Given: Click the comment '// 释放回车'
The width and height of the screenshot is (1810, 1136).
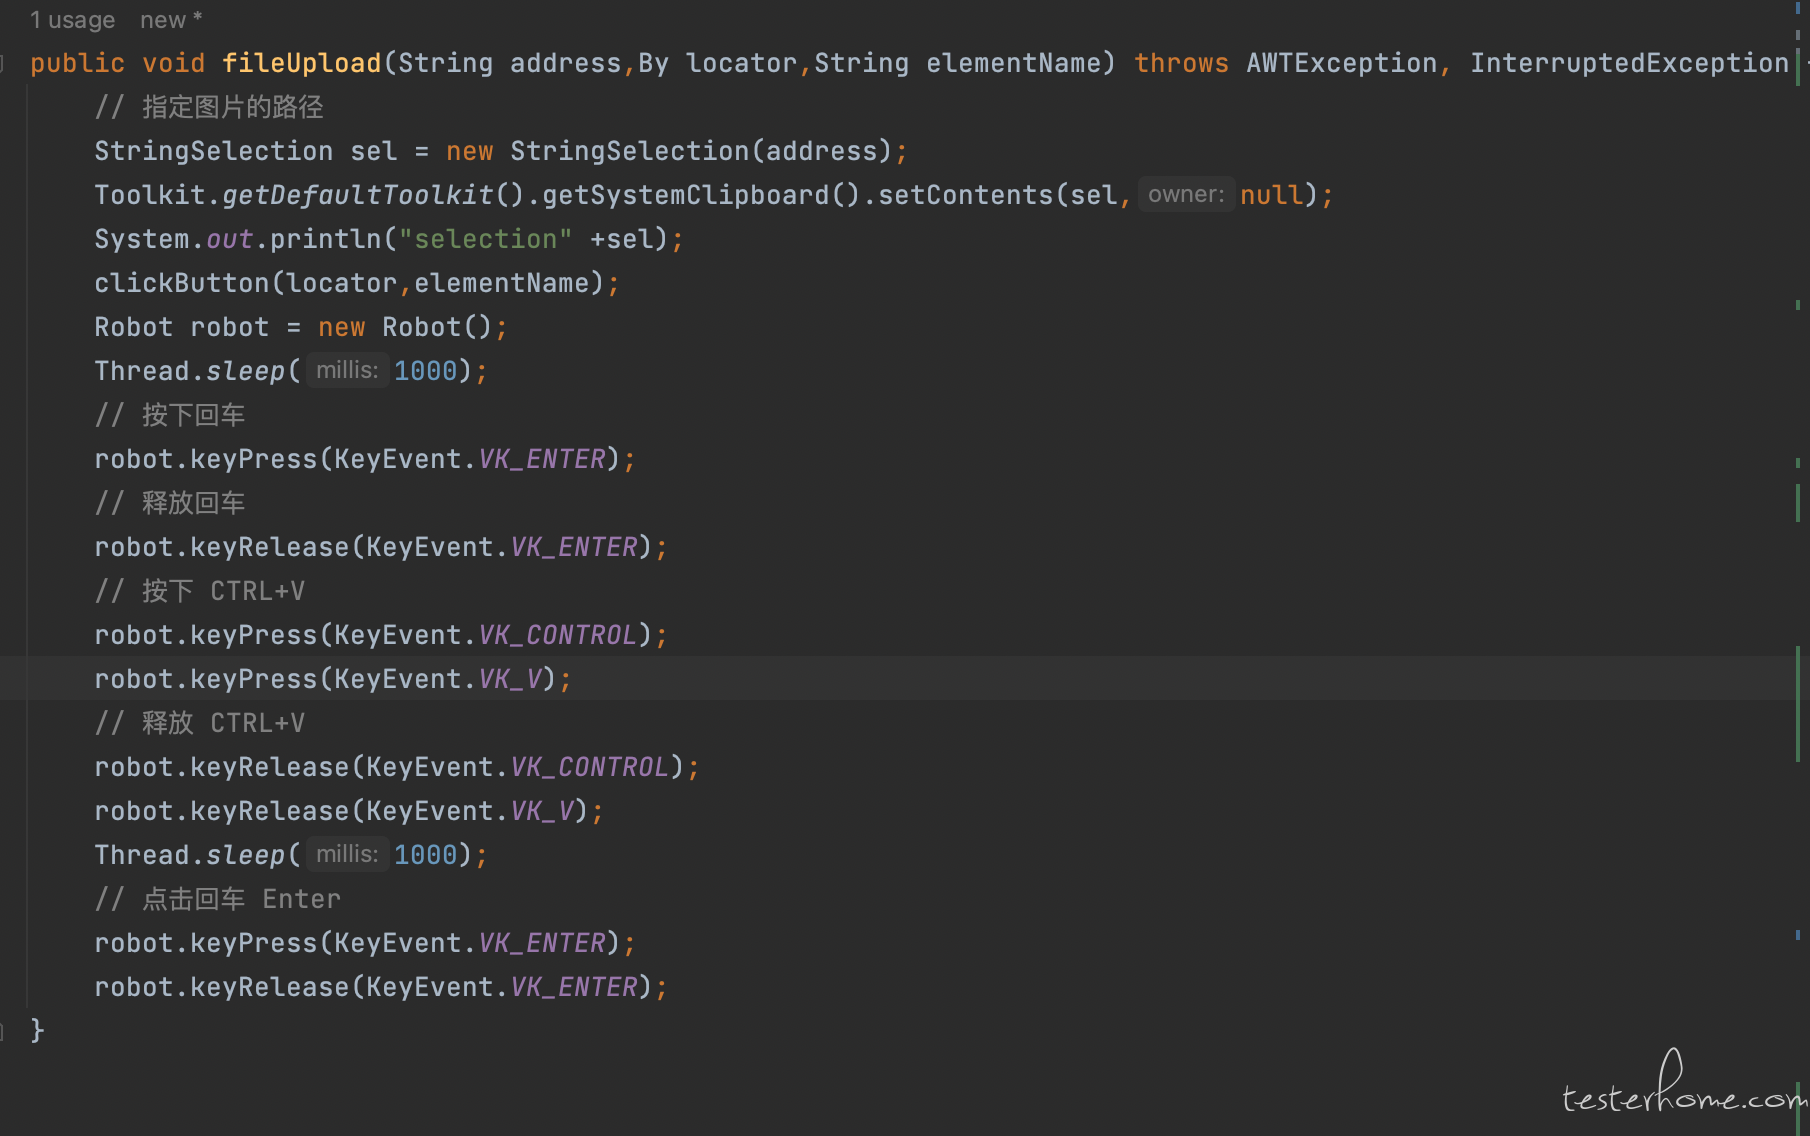Looking at the screenshot, I should tap(170, 503).
